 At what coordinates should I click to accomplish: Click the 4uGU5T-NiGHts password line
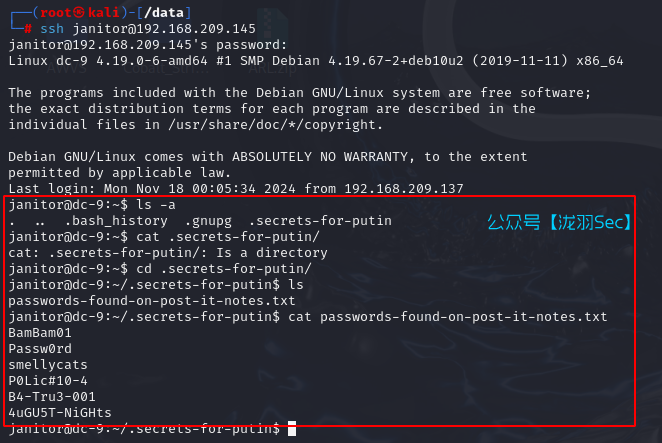click(x=60, y=413)
